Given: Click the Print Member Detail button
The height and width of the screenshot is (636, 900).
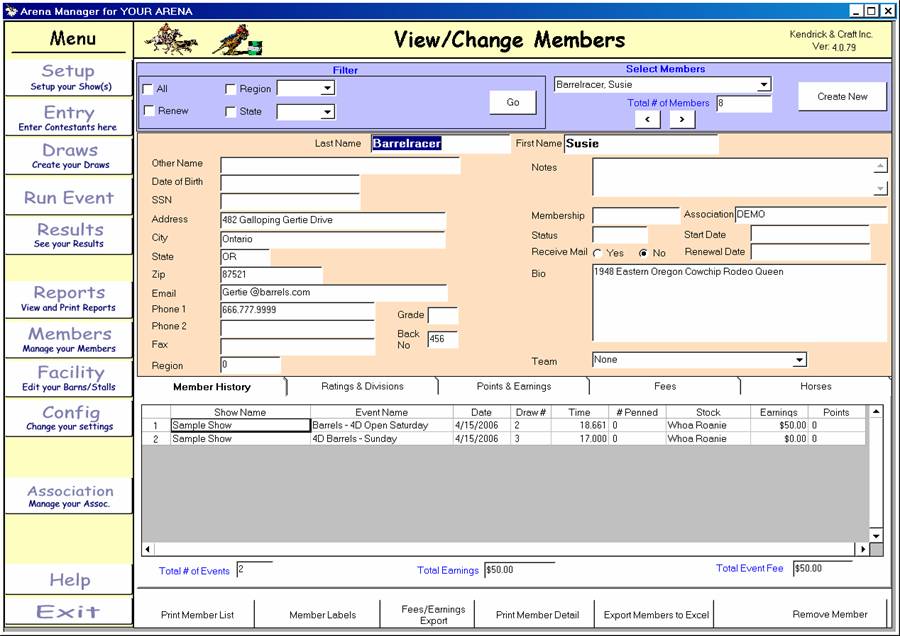Looking at the screenshot, I should 537,615.
